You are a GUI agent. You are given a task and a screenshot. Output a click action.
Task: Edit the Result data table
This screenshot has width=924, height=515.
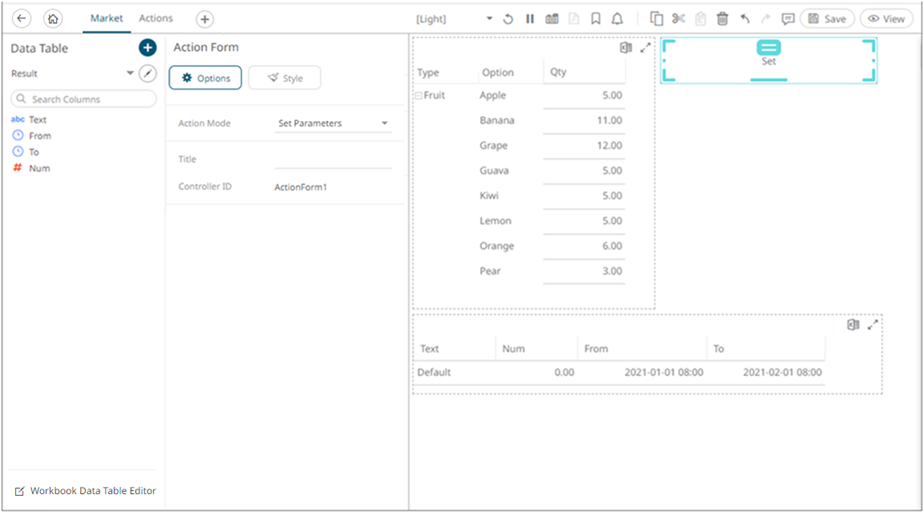148,73
